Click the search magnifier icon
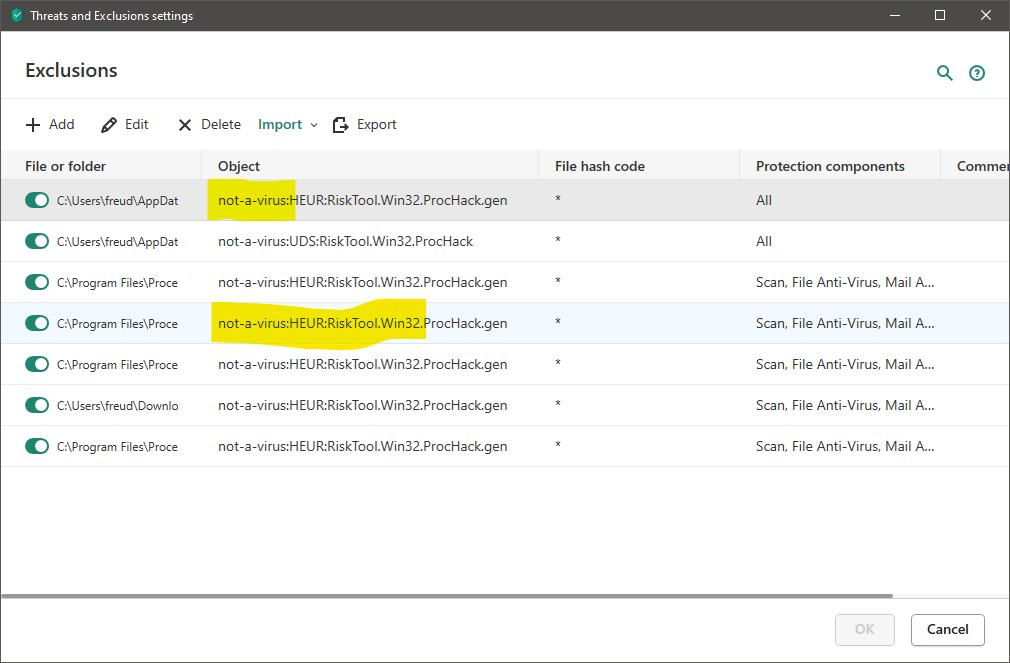The image size is (1010, 663). pyautogui.click(x=944, y=73)
